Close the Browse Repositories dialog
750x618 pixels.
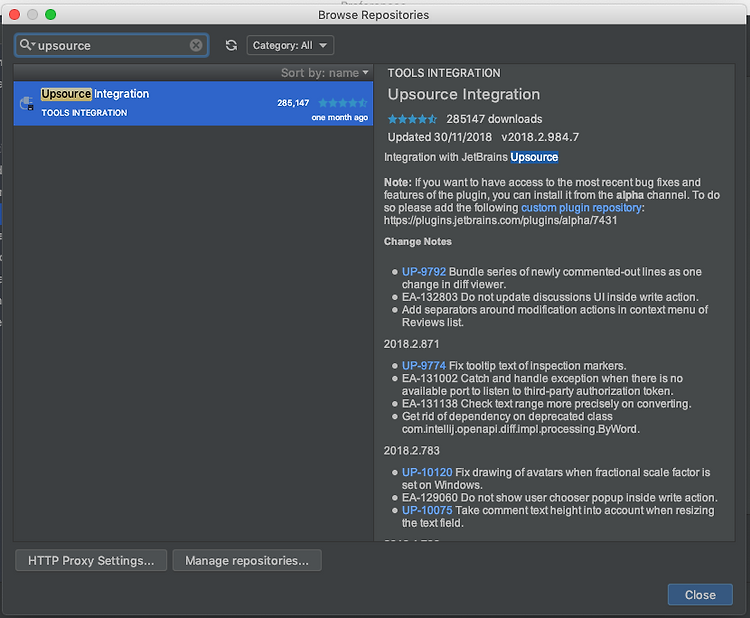[x=700, y=595]
